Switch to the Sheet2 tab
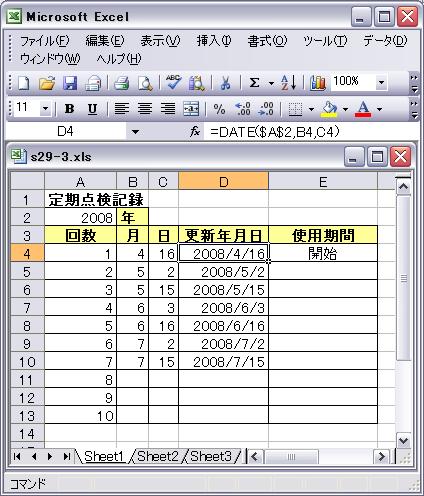 (158, 456)
